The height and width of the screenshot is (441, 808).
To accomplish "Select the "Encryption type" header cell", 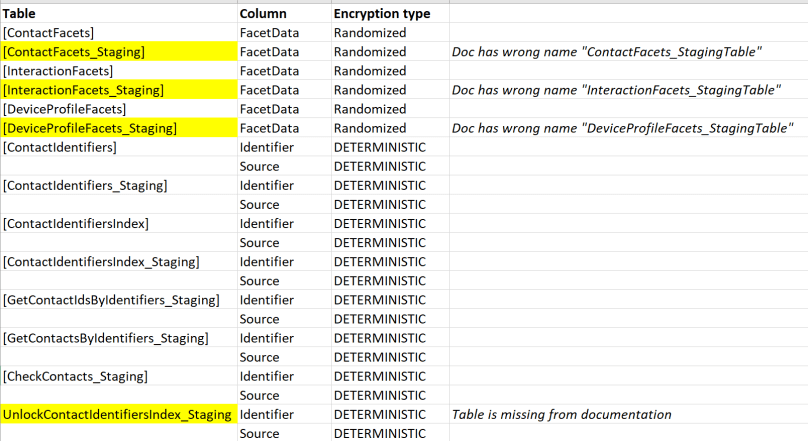I will 382,14.
